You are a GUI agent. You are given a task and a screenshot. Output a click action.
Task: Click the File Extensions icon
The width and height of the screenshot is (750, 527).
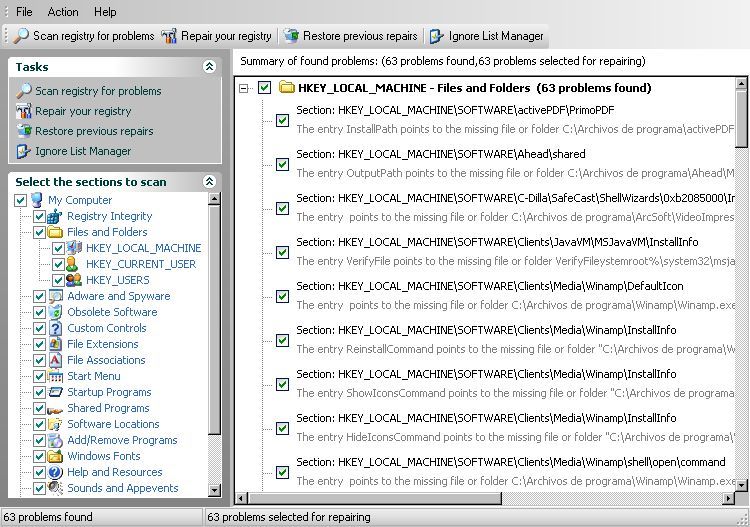coord(55,344)
